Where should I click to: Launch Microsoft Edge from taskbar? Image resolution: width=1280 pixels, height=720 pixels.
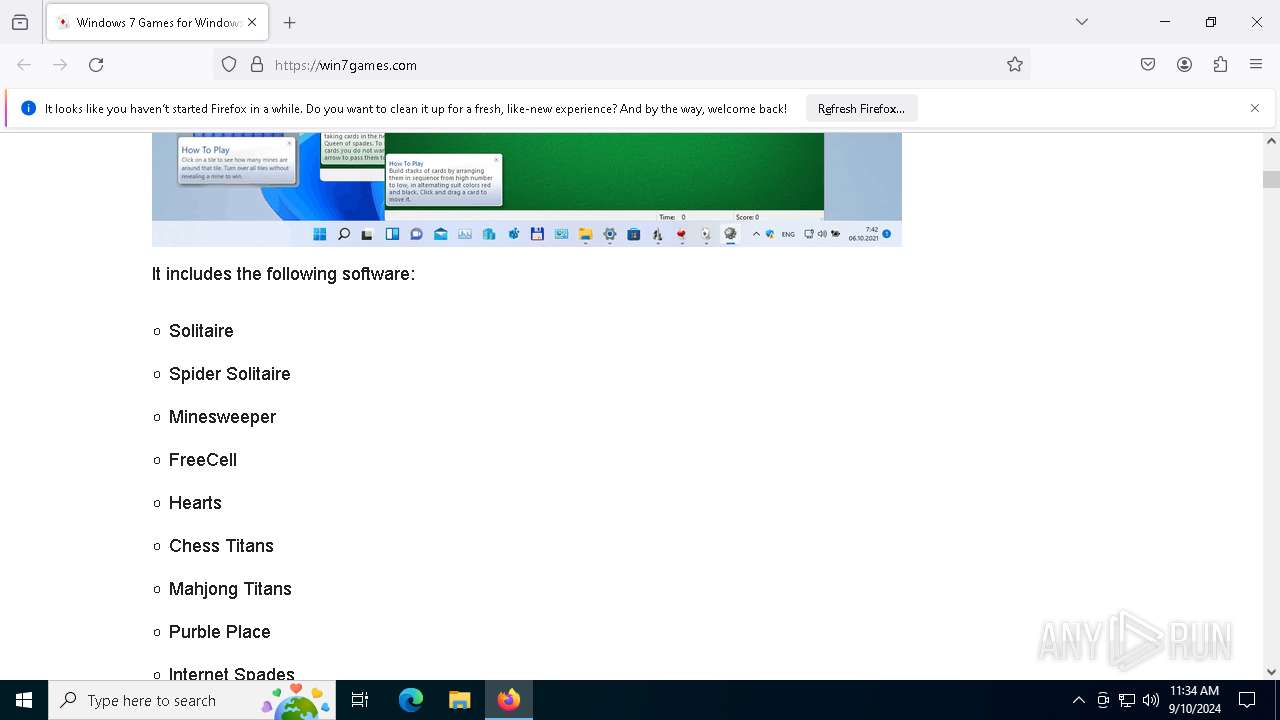[x=411, y=700]
